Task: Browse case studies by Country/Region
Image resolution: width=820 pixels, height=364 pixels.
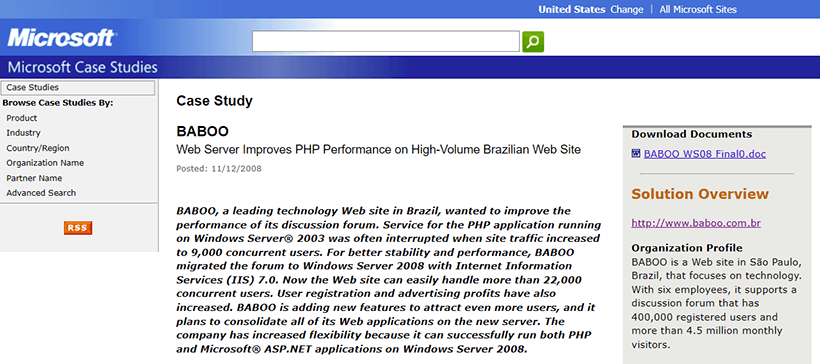Action: pyautogui.click(x=38, y=148)
